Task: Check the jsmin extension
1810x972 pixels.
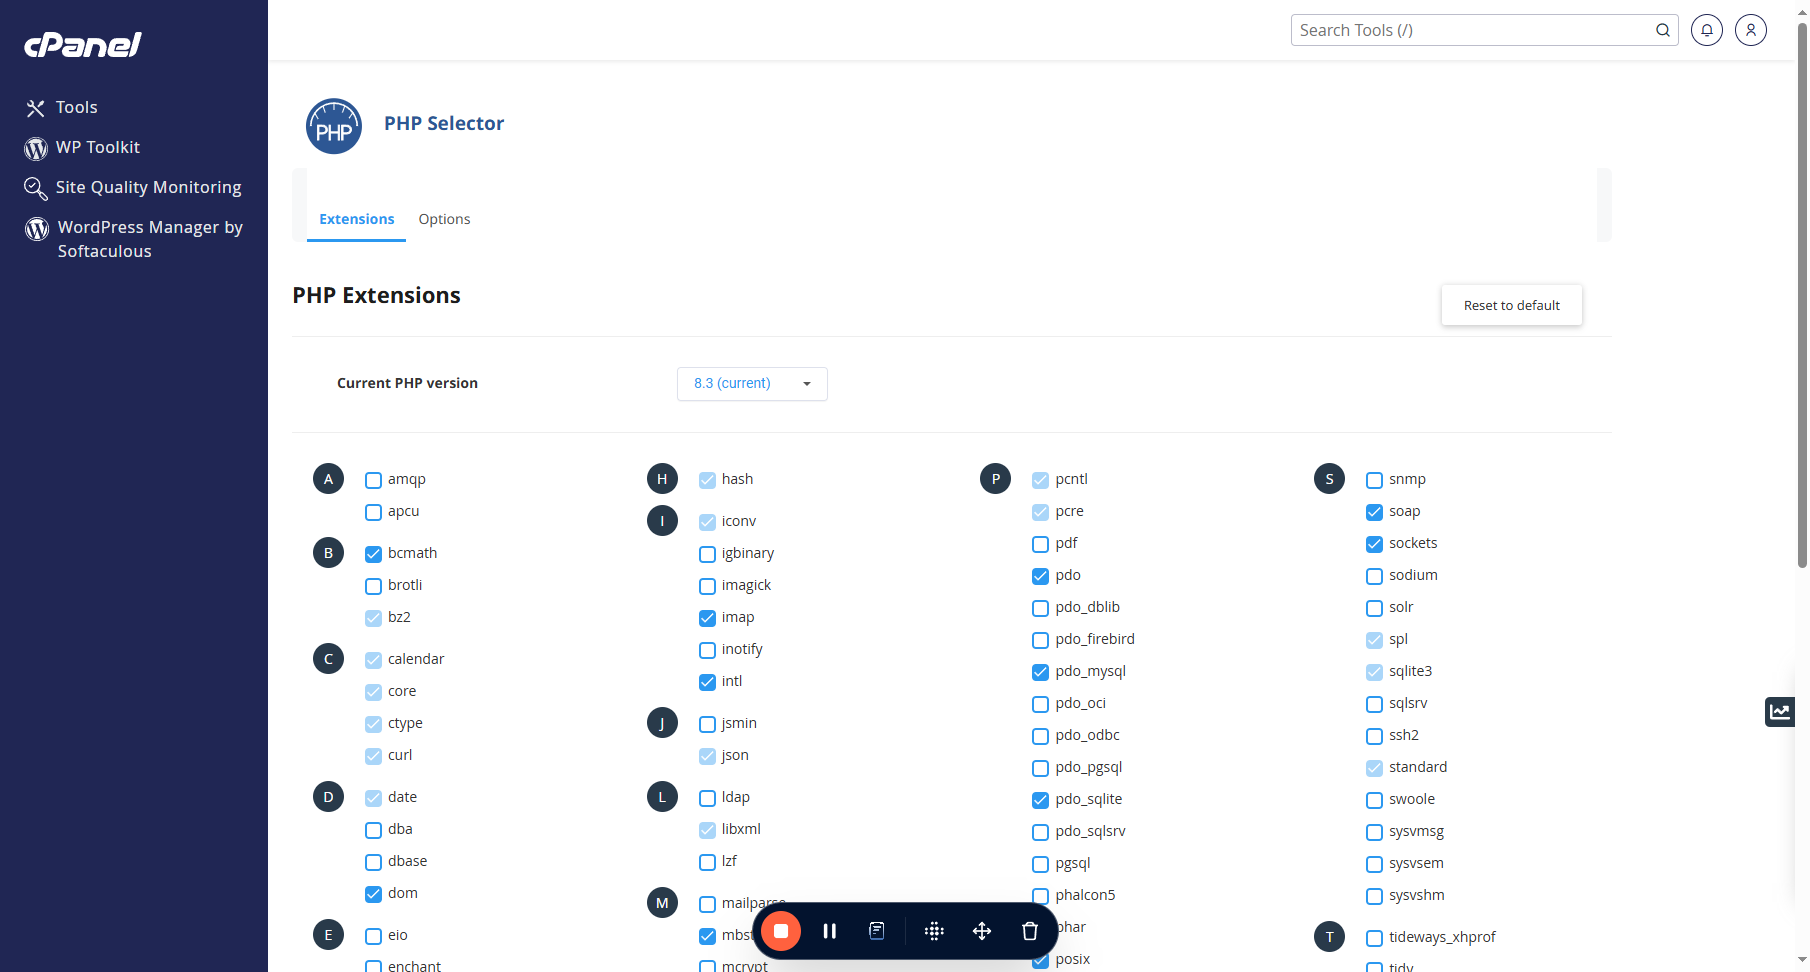Action: 707,724
